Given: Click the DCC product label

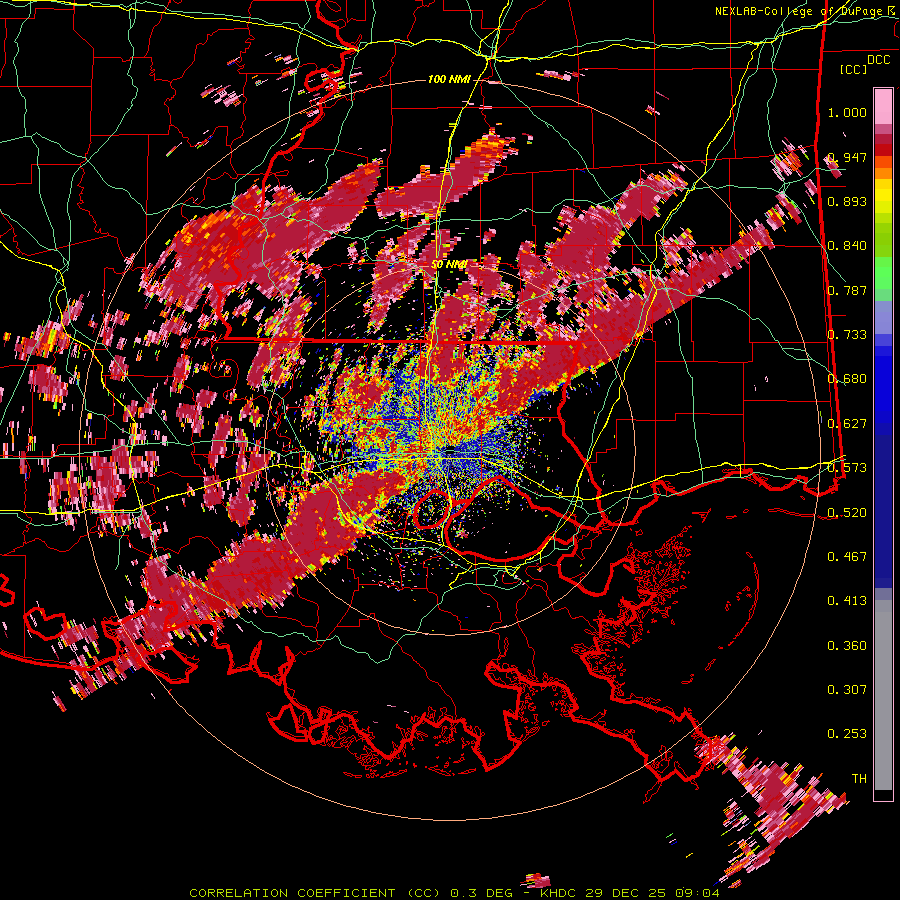Looking at the screenshot, I should tap(878, 59).
